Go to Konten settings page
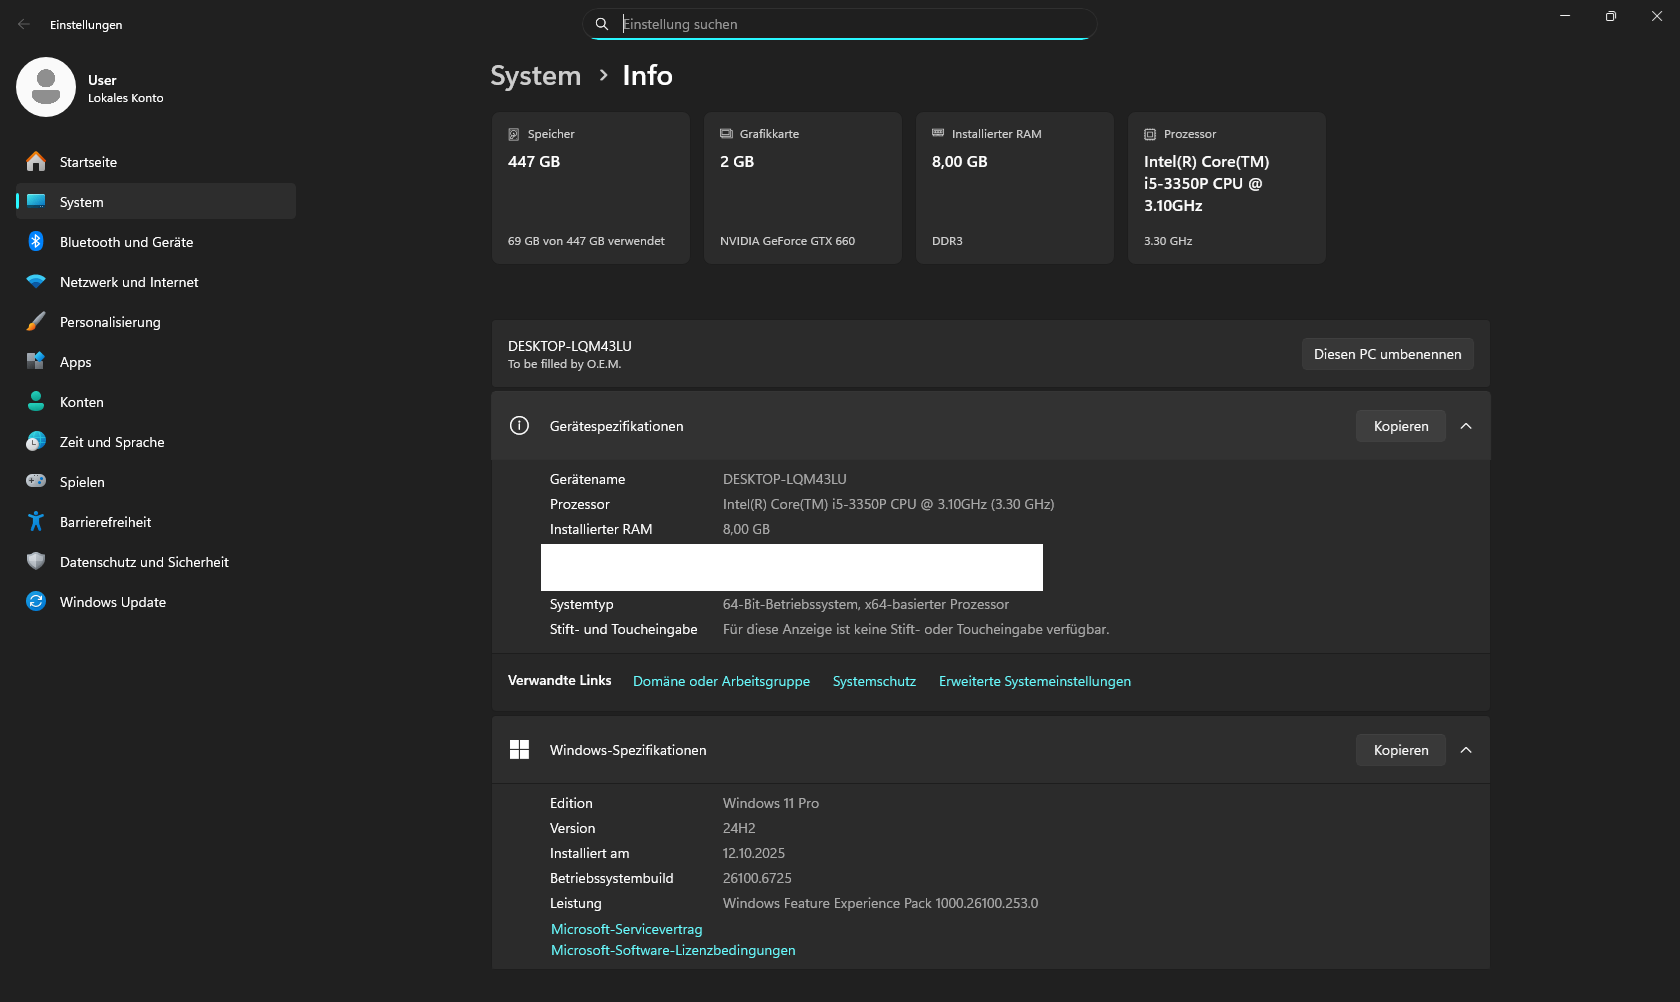 pos(82,402)
